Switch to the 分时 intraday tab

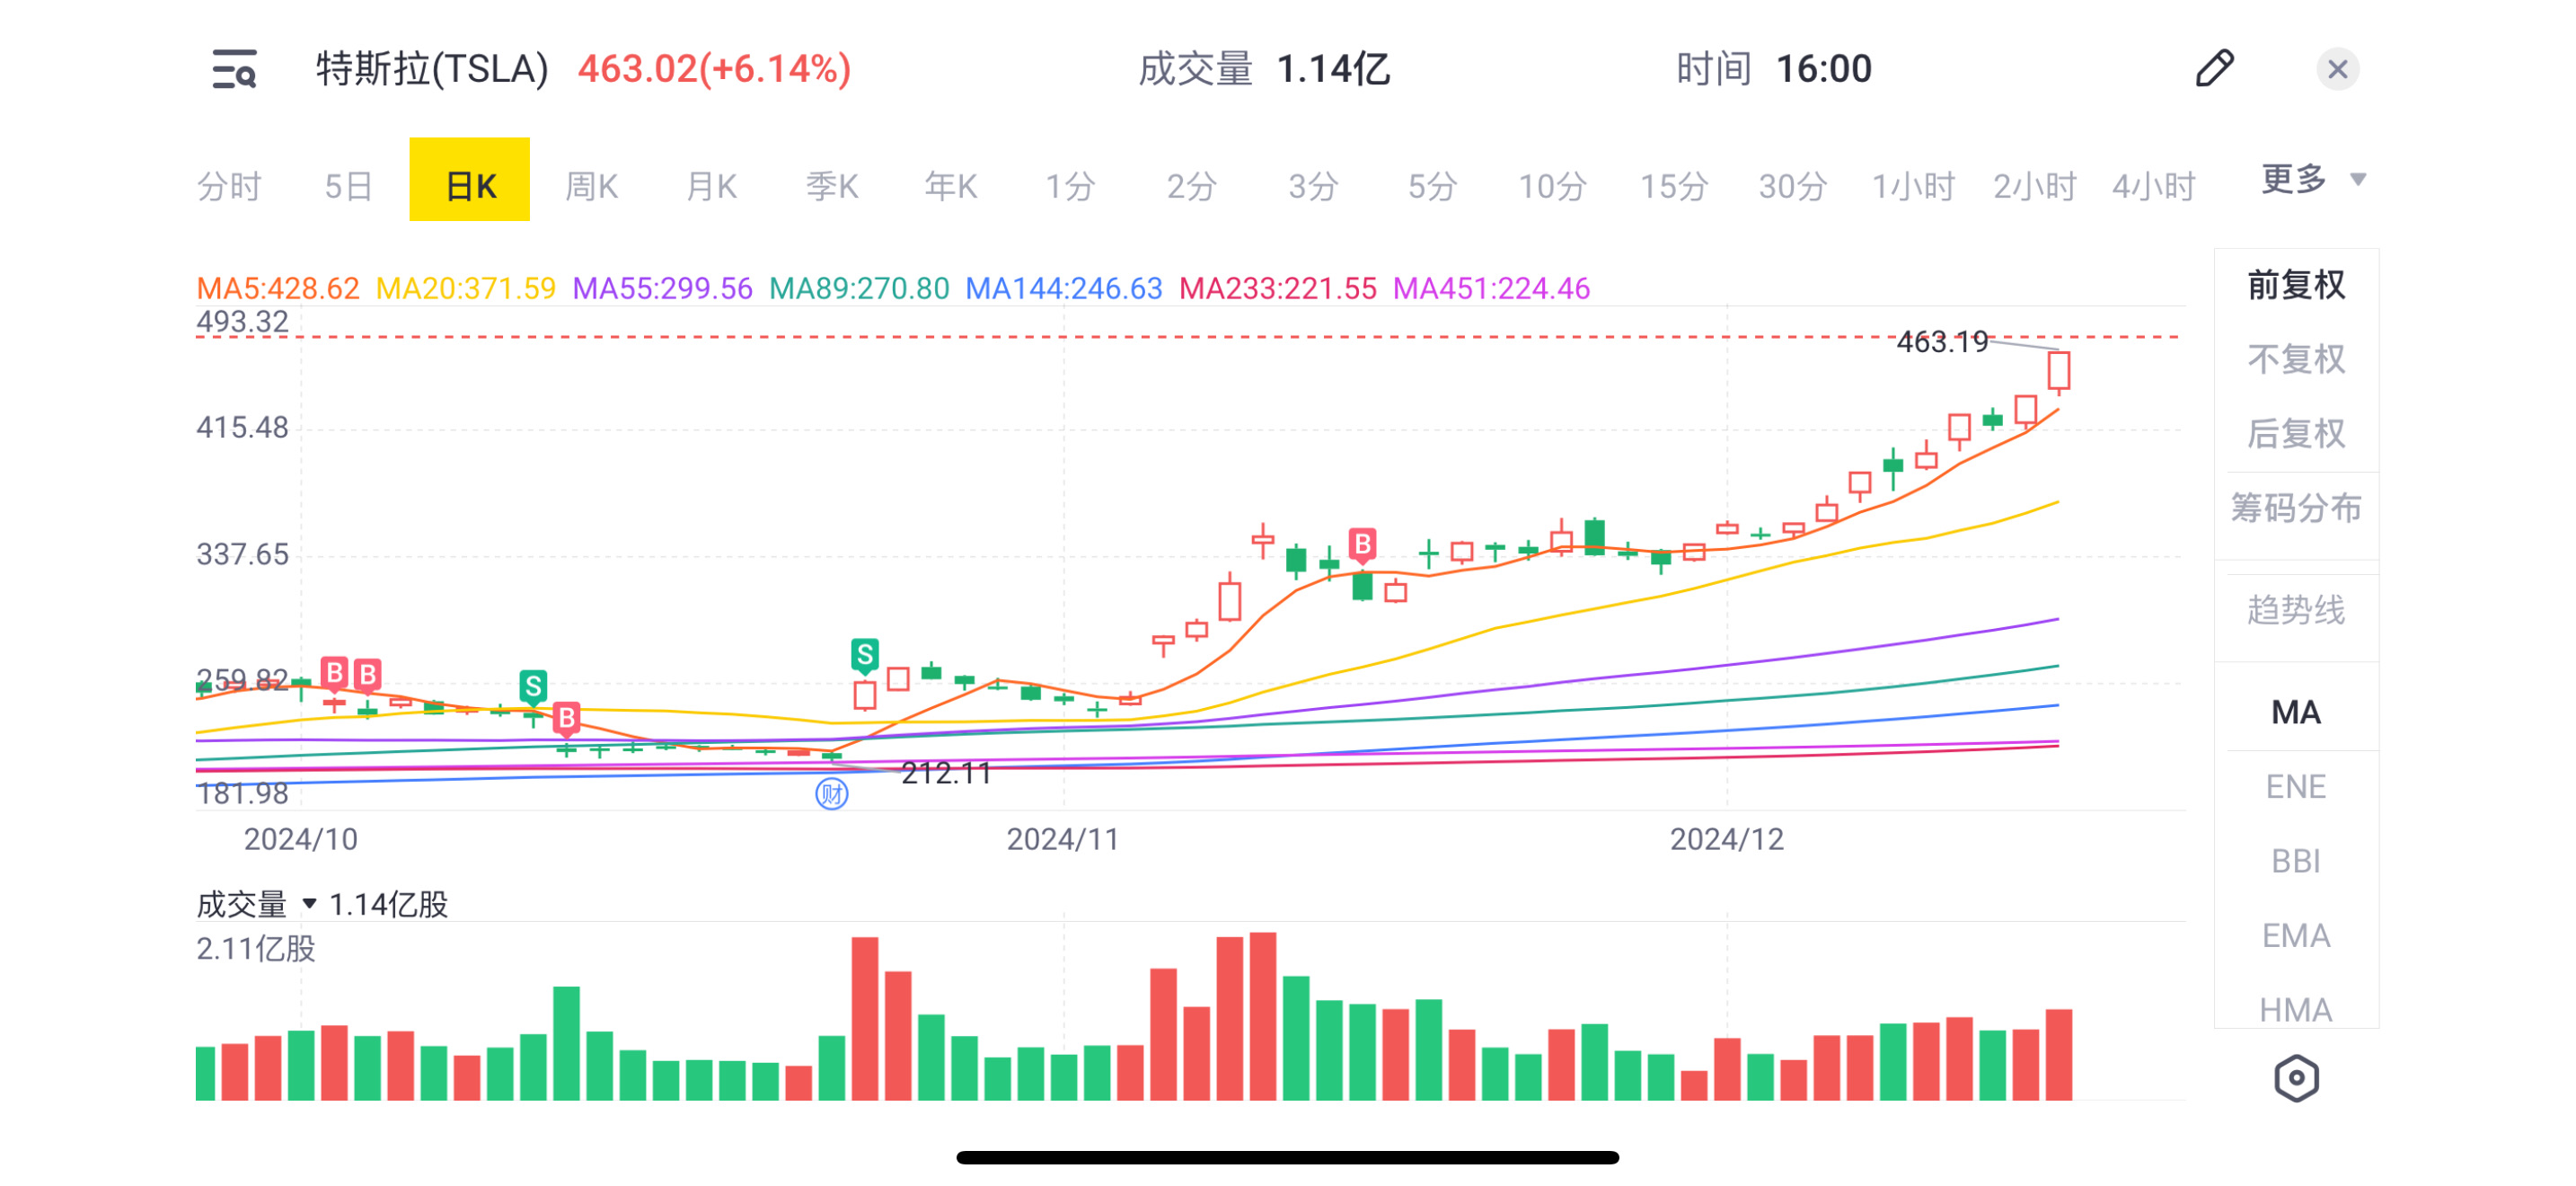[229, 186]
